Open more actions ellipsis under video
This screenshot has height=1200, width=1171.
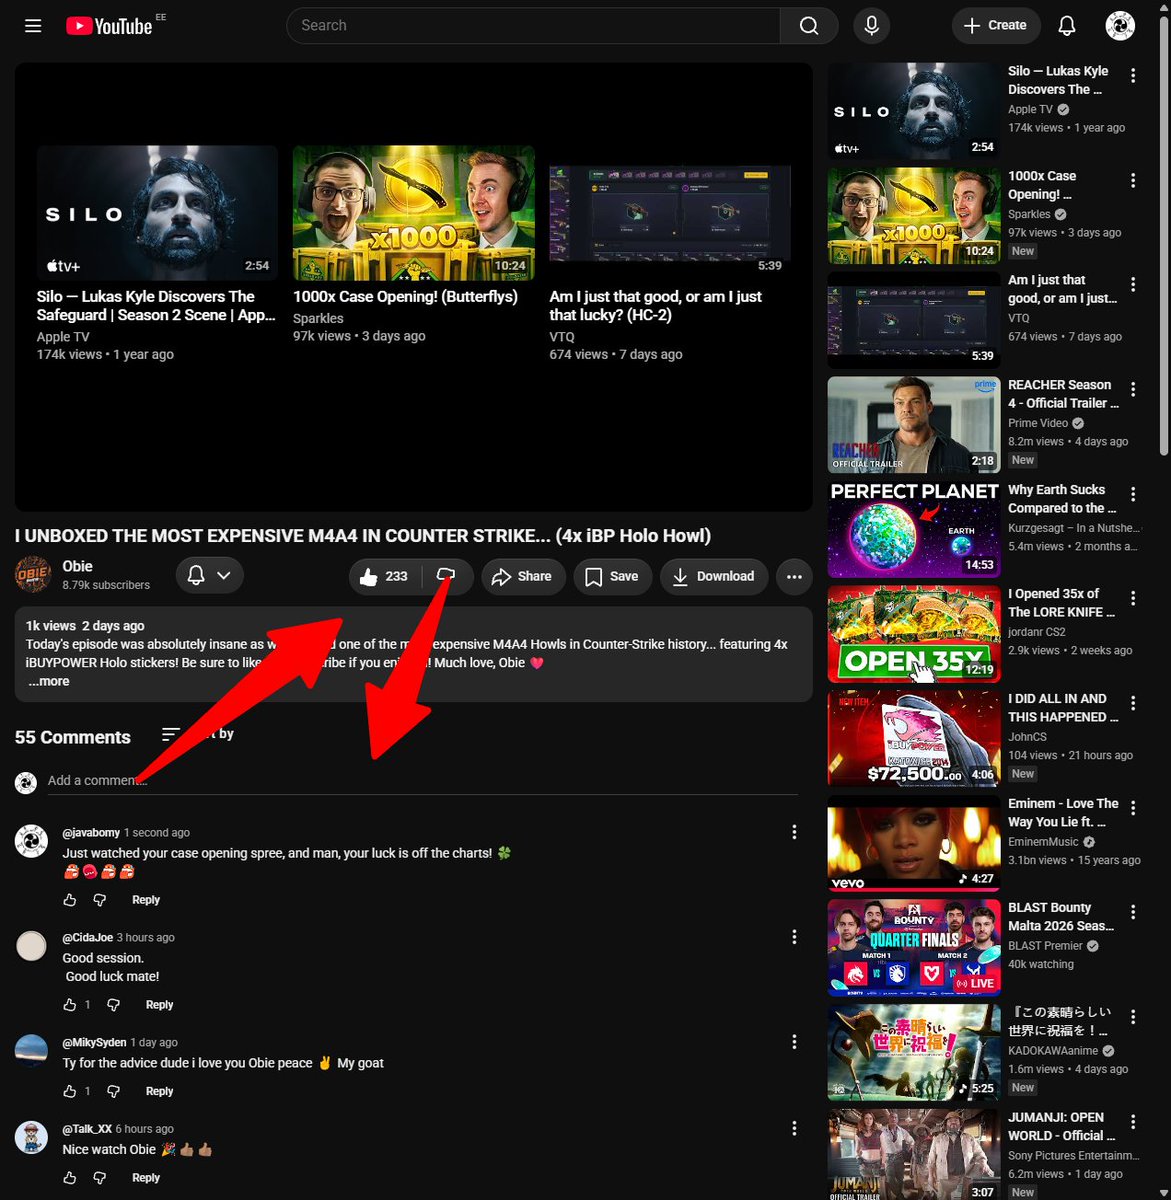tap(794, 576)
